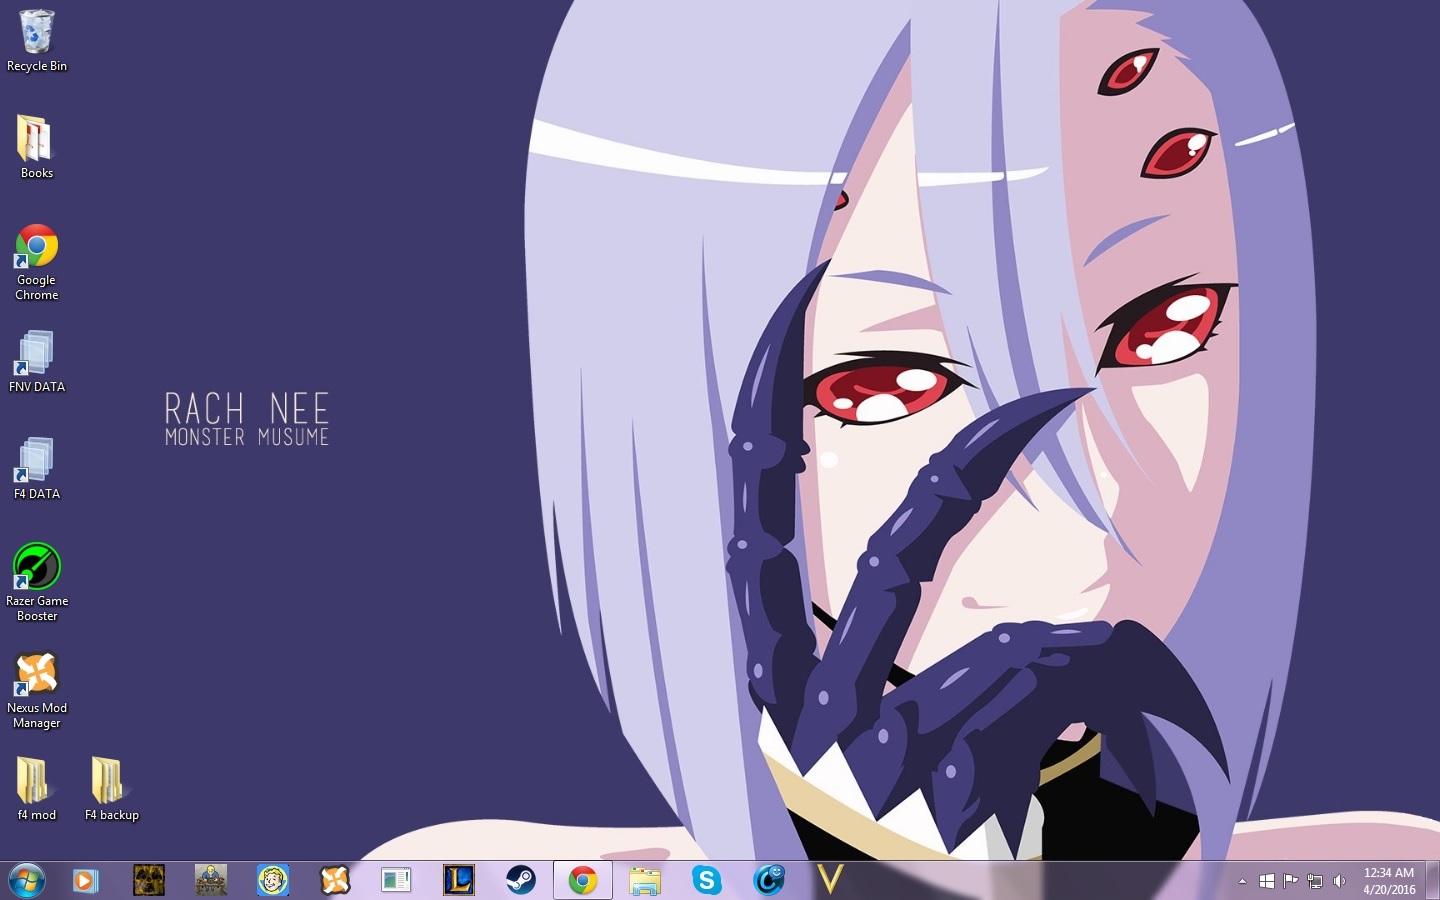Viewport: 1440px width, 900px height.
Task: Select the Nexus Mod Manager desktop shortcut
Action: (x=37, y=690)
